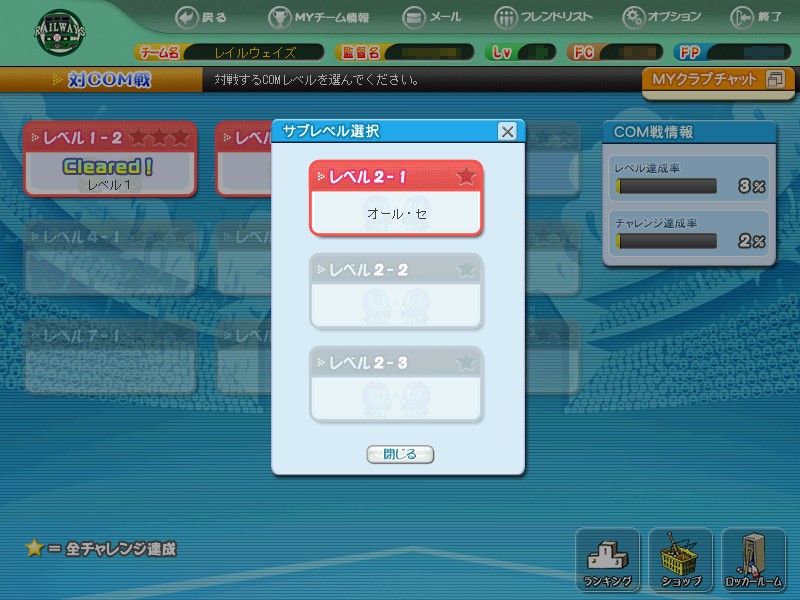Screen dimensions: 800x600
Task: Open オプション gear settings
Action: [x=634, y=17]
